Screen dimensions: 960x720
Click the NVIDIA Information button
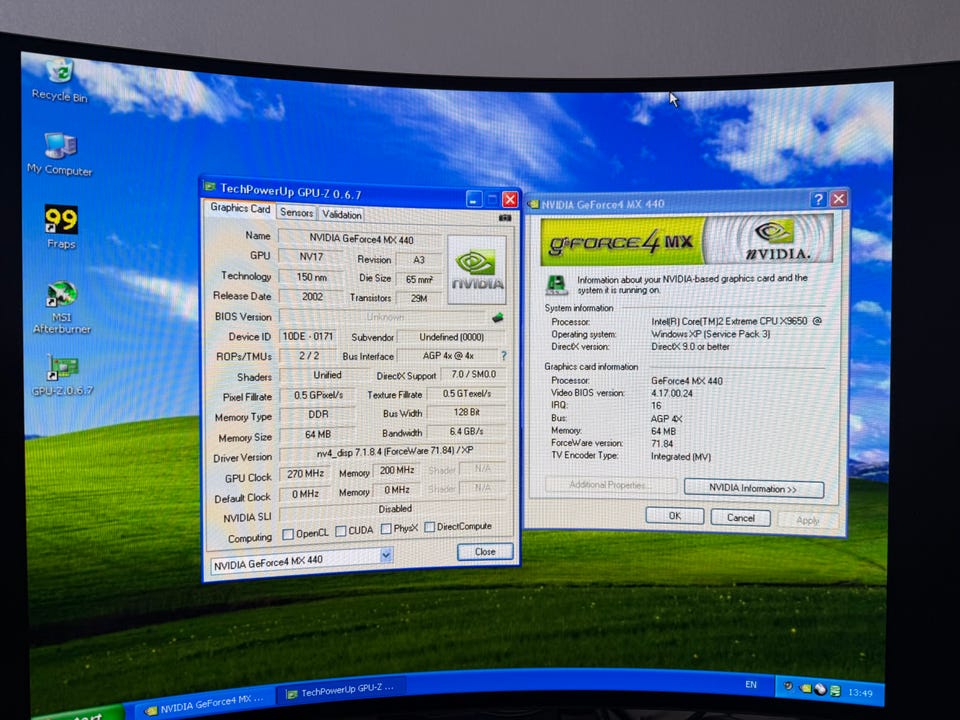(753, 489)
